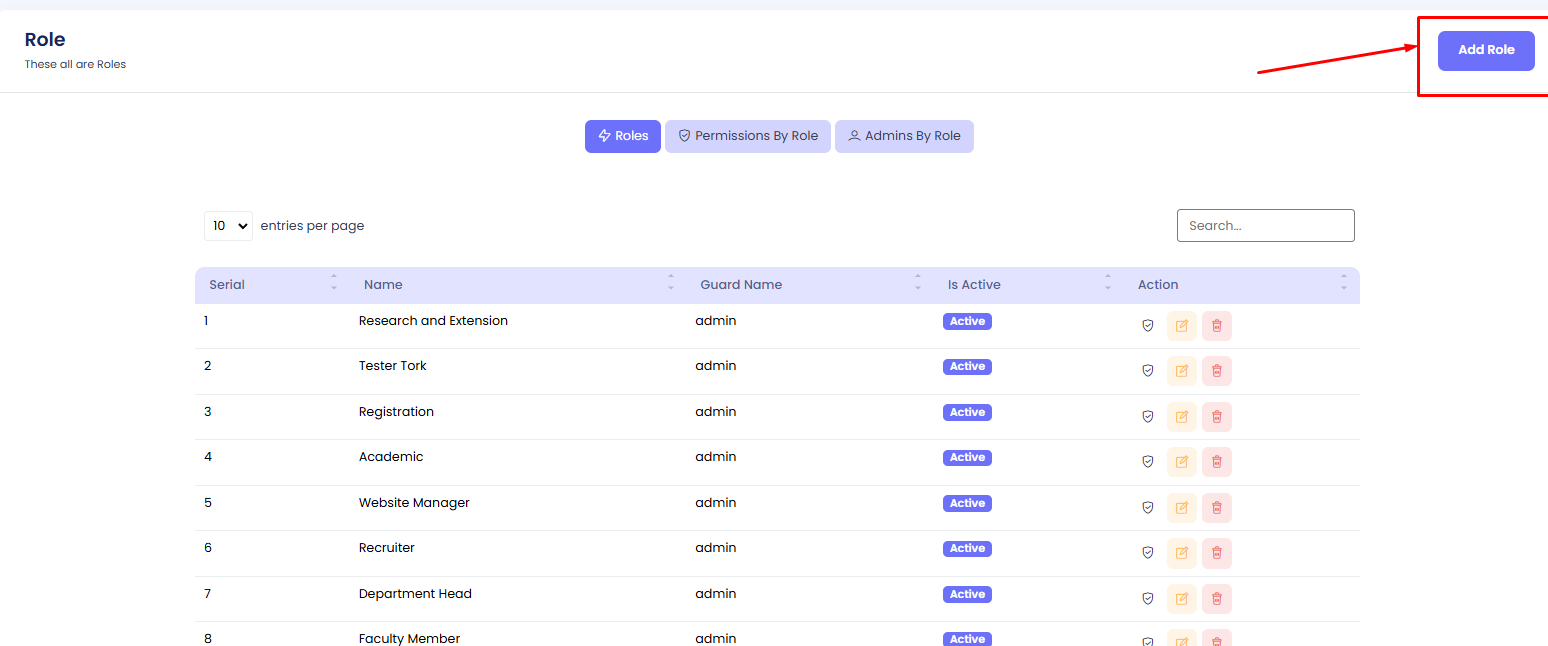Open the entries per page dropdown
The height and width of the screenshot is (646, 1548).
click(228, 226)
